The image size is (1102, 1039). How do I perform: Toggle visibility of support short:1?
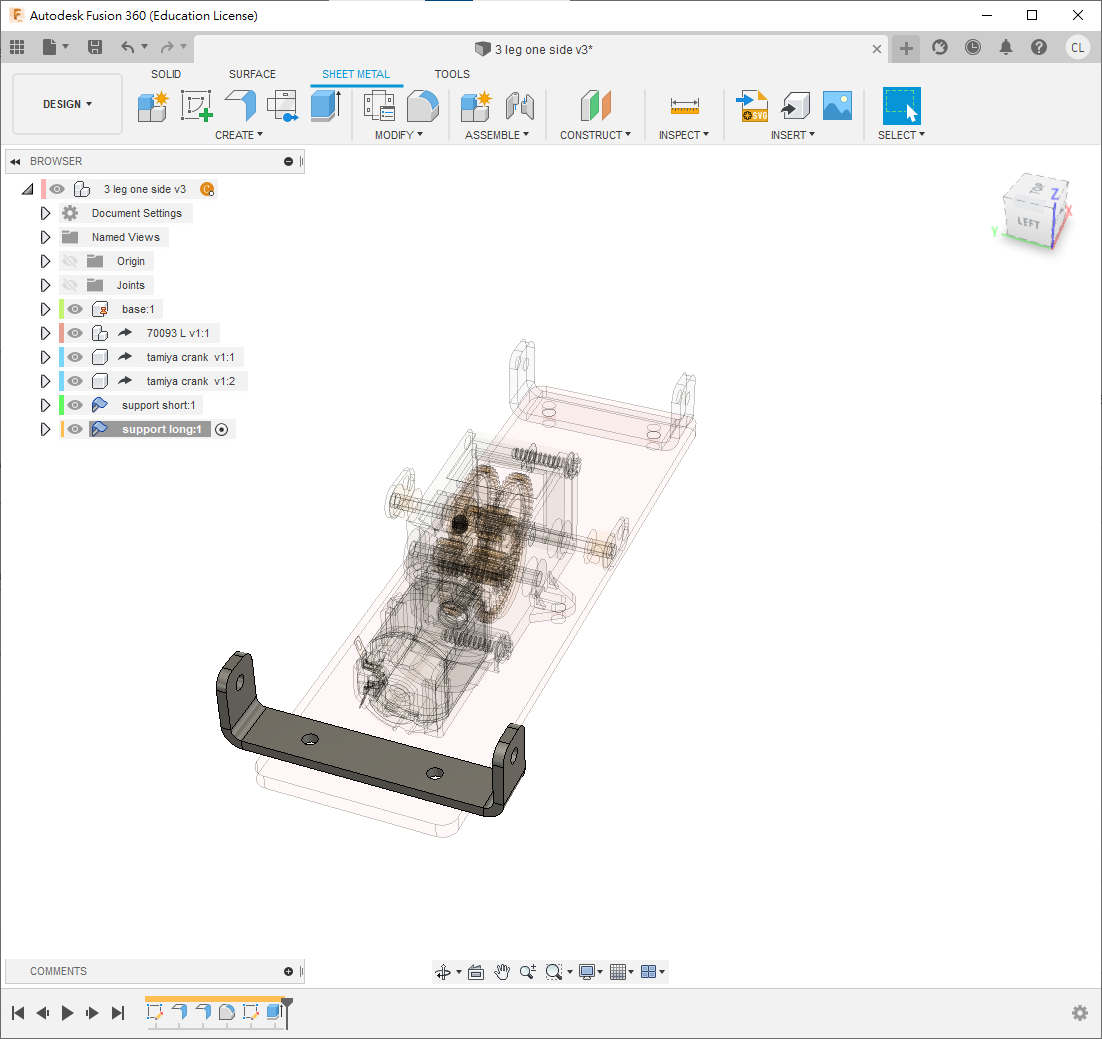coord(75,405)
